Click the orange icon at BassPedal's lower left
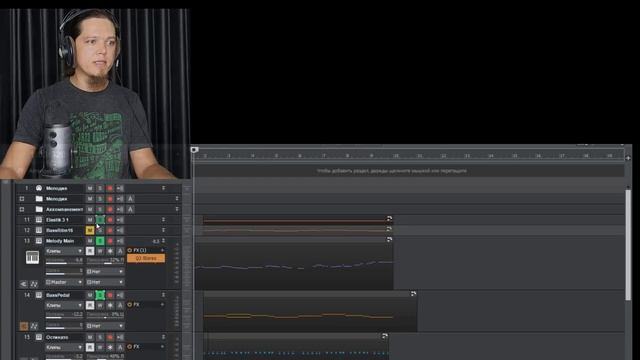This screenshot has height=360, width=640. click(24, 326)
